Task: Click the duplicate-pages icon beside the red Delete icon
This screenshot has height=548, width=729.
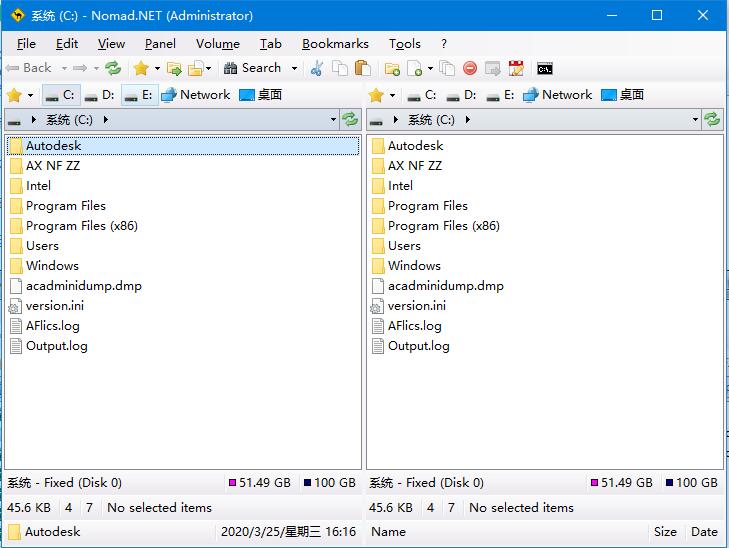Action: (447, 69)
